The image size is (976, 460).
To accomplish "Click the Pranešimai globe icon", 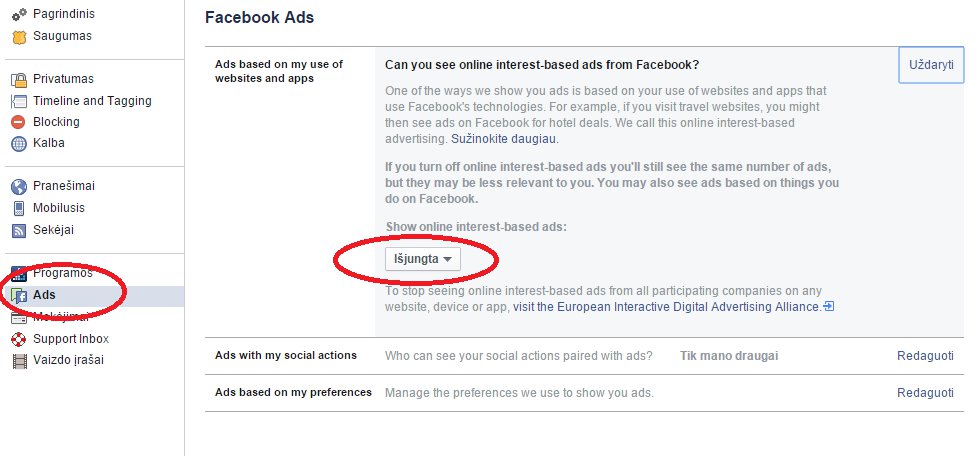I will [x=19, y=187].
